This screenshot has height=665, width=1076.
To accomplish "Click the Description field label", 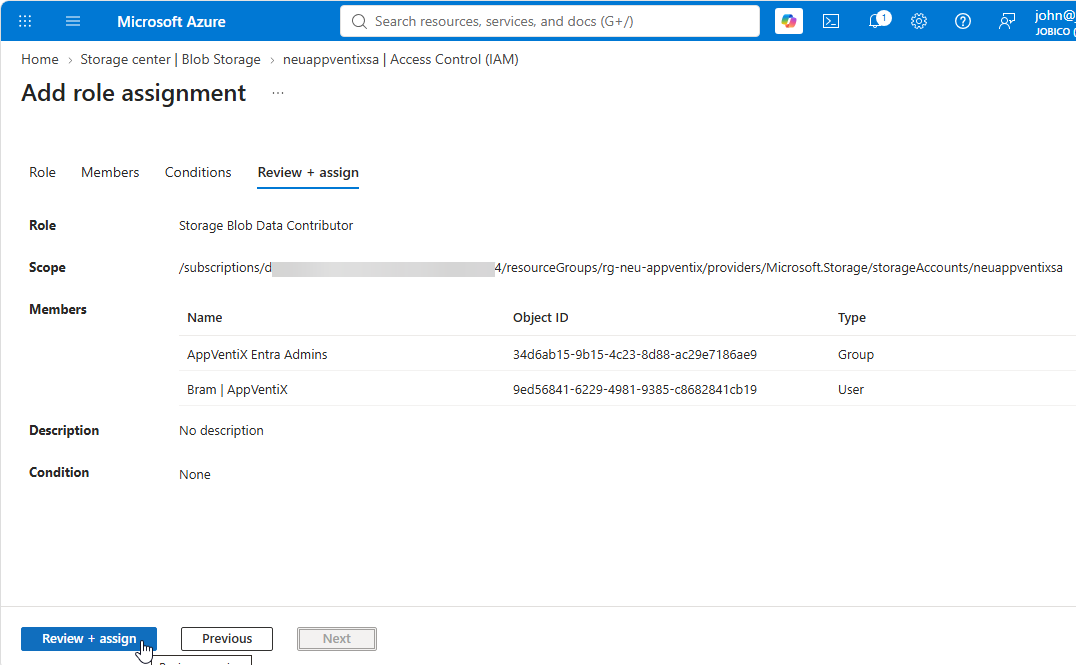I will [x=64, y=430].
